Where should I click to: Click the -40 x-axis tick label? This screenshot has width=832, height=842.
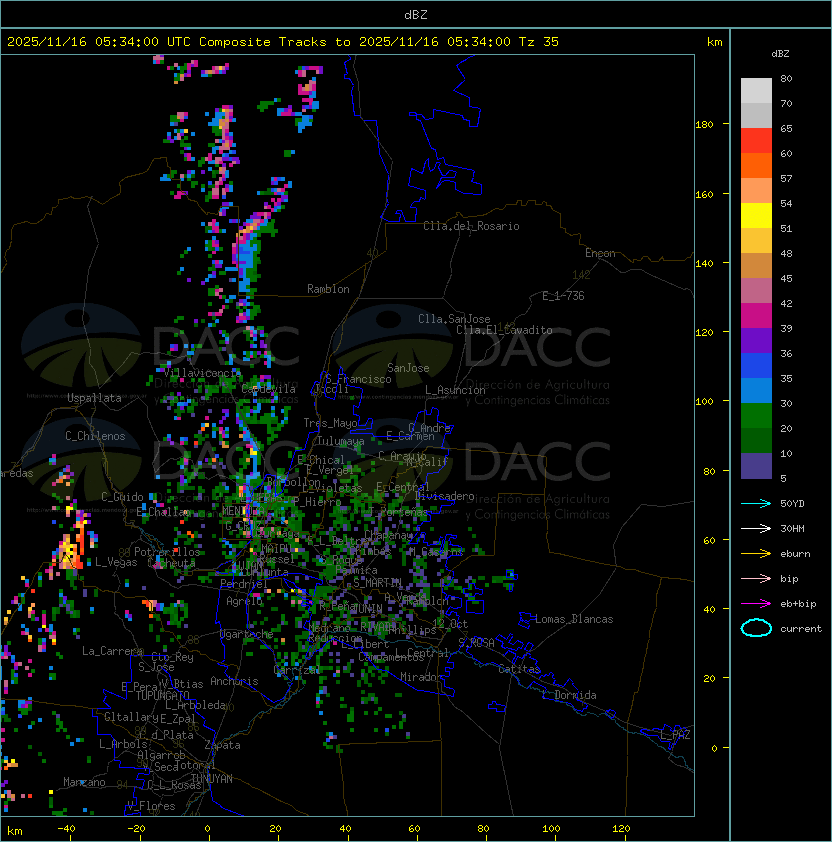point(66,829)
